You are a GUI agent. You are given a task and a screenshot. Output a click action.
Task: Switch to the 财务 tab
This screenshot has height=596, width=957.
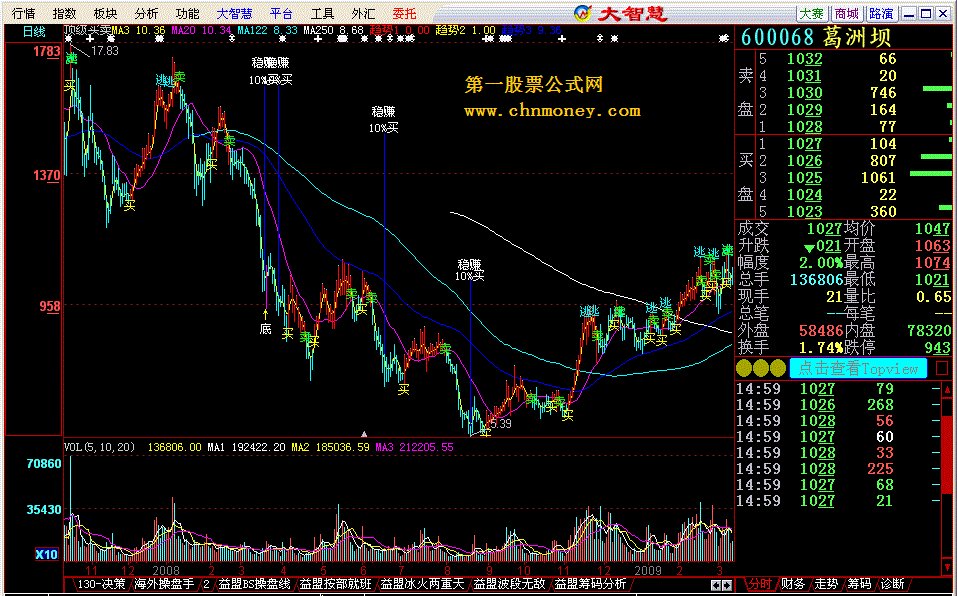point(792,584)
